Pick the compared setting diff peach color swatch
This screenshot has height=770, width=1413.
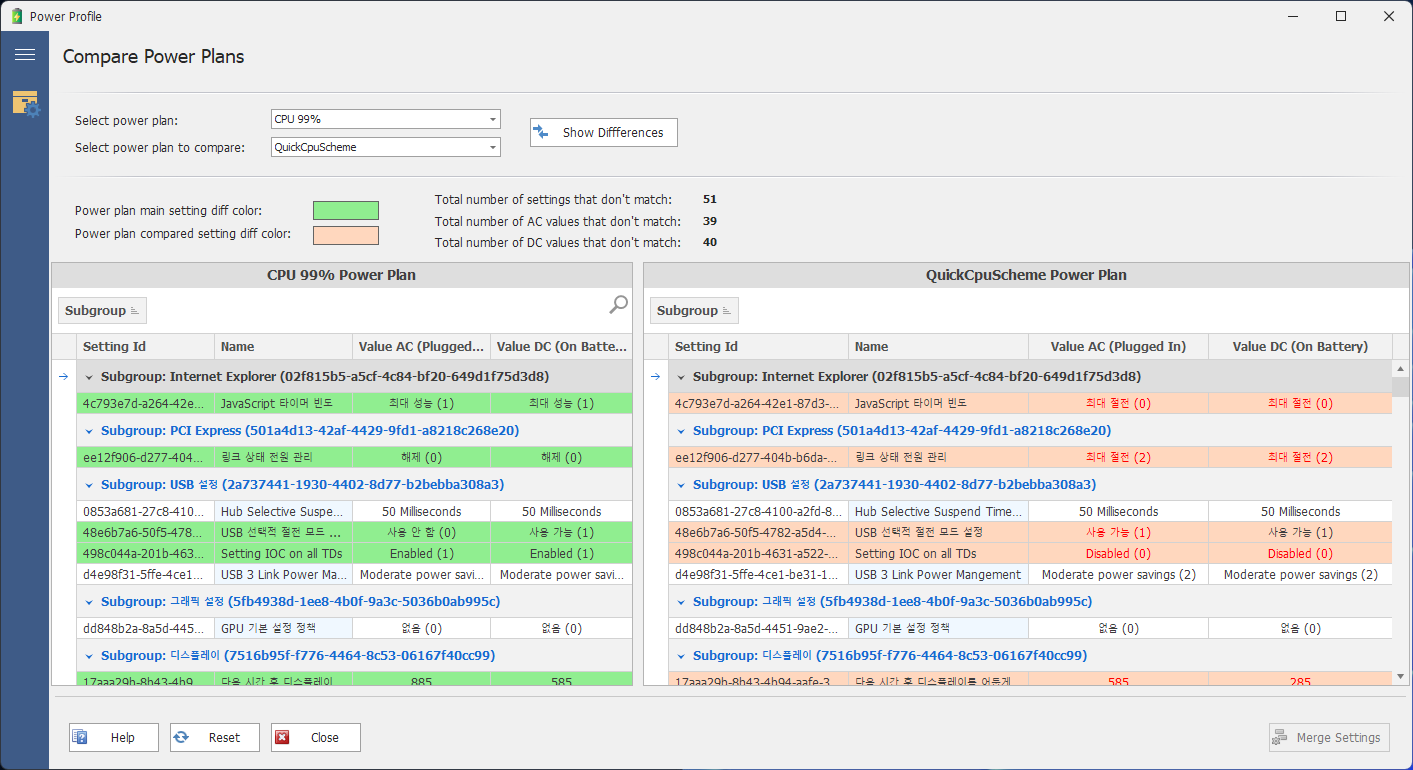pyautogui.click(x=346, y=235)
